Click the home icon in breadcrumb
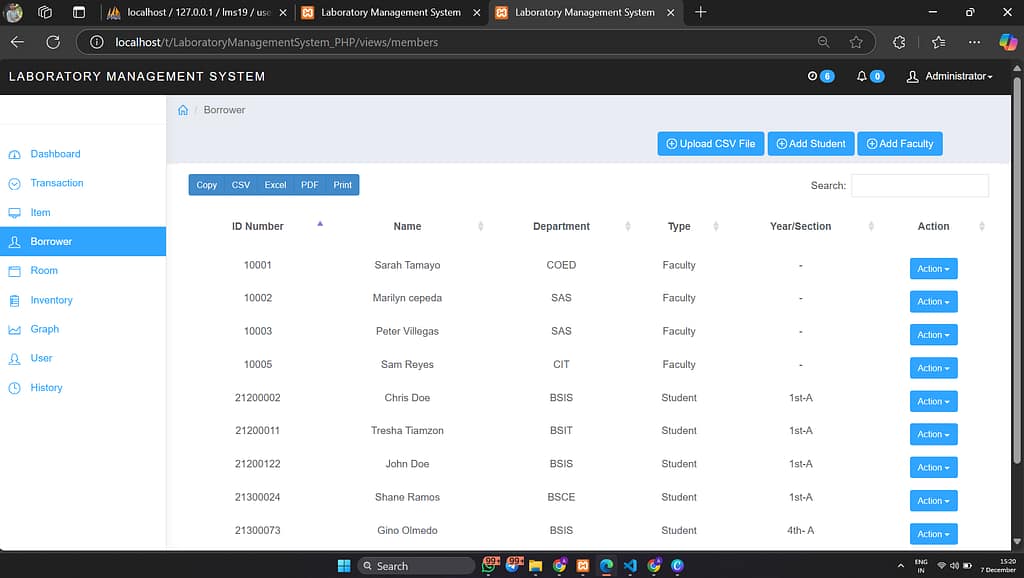The image size is (1024, 578). (x=183, y=110)
